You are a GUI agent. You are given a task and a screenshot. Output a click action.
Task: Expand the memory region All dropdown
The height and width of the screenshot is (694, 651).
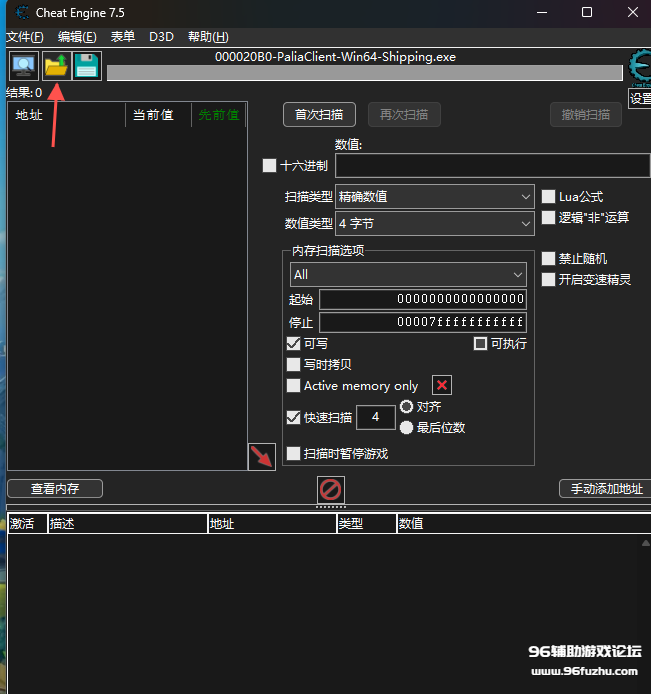pos(408,274)
